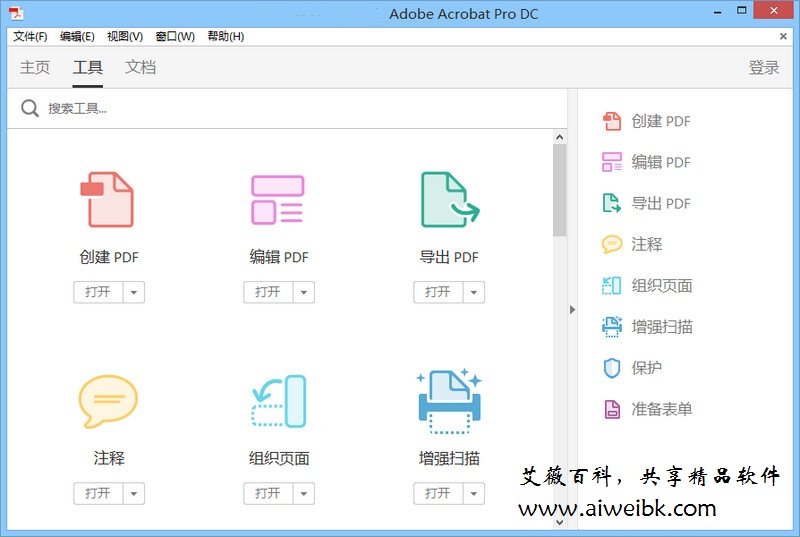The height and width of the screenshot is (537, 800).
Task: Click the 登录 sign-in link
Action: (764, 67)
